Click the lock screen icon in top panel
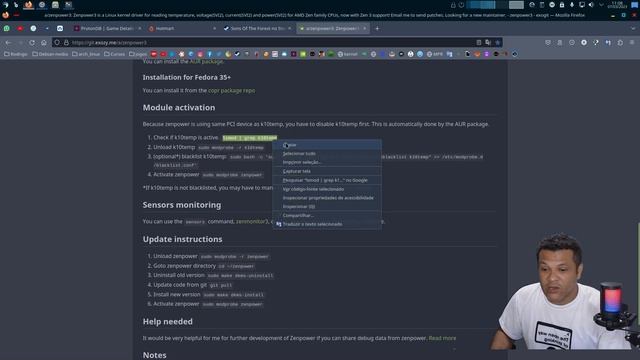Screen dimensions: 640x360 453,5
